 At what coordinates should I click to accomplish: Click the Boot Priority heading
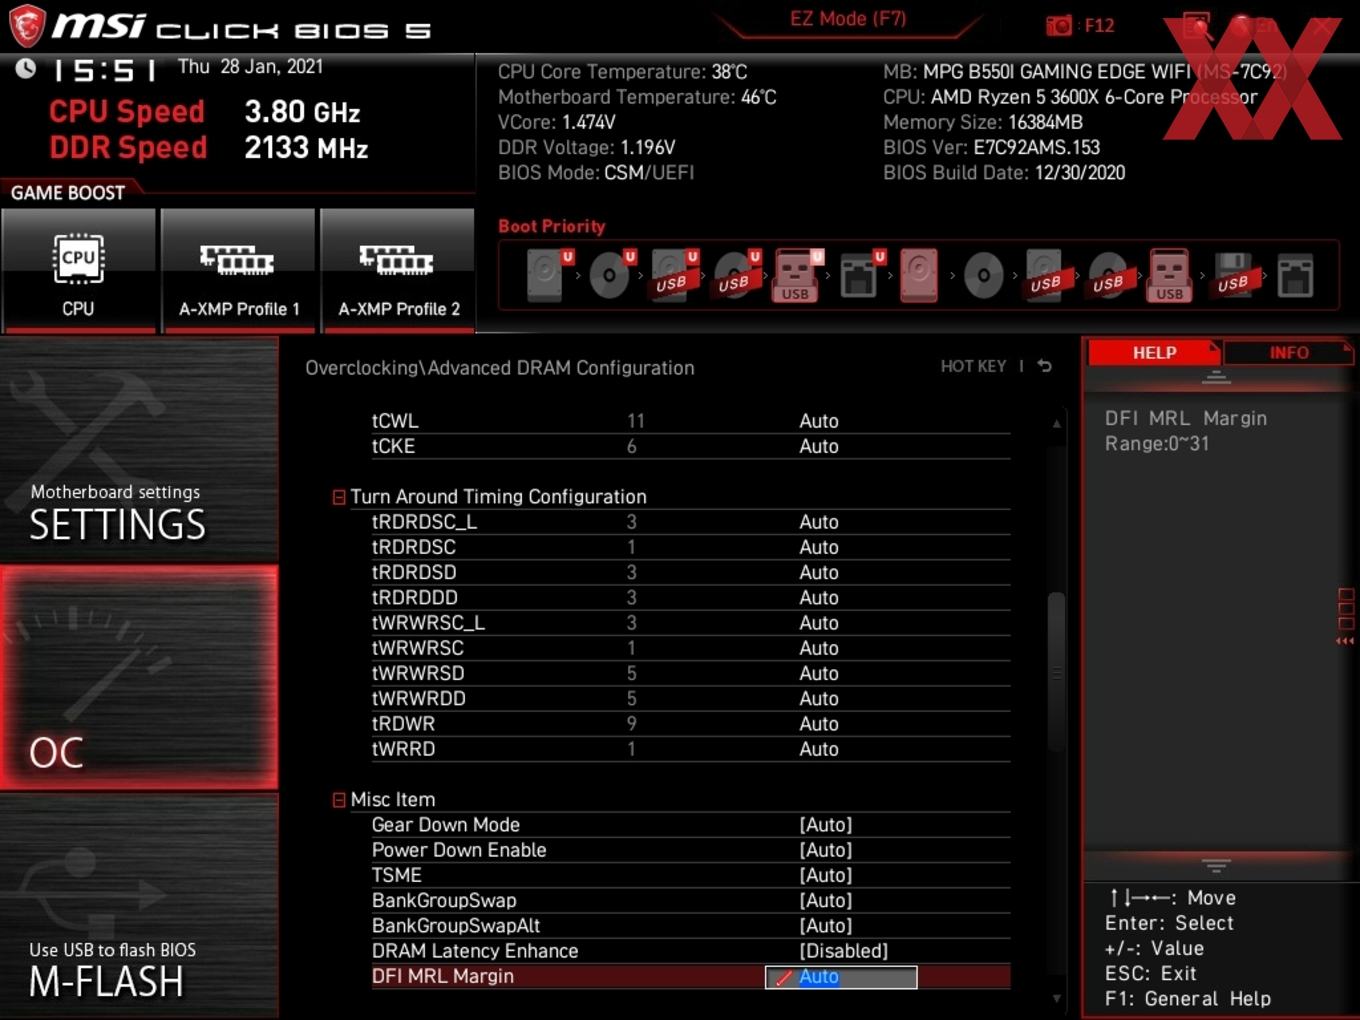[x=552, y=226]
